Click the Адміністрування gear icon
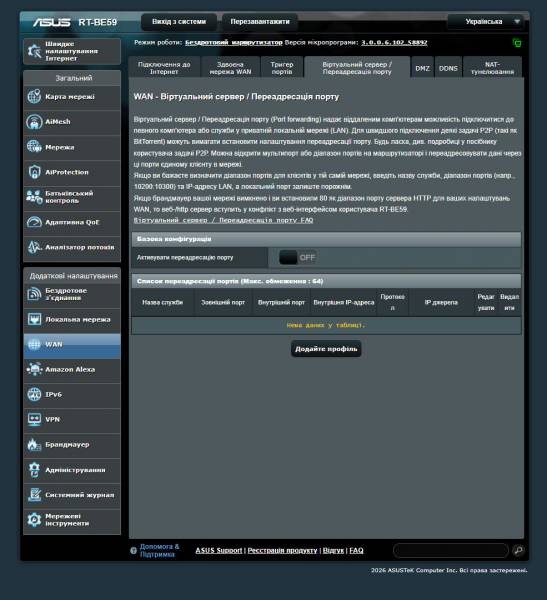Image resolution: width=547 pixels, height=600 pixels. (34, 470)
